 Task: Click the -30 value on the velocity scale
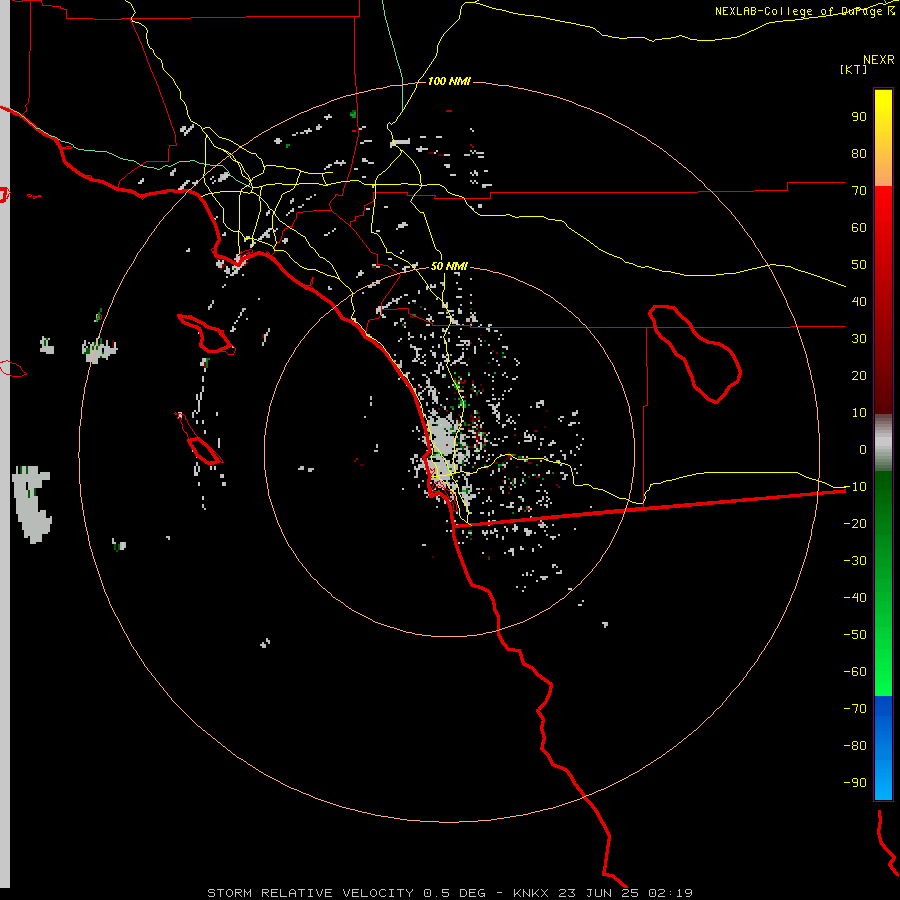pyautogui.click(x=855, y=561)
